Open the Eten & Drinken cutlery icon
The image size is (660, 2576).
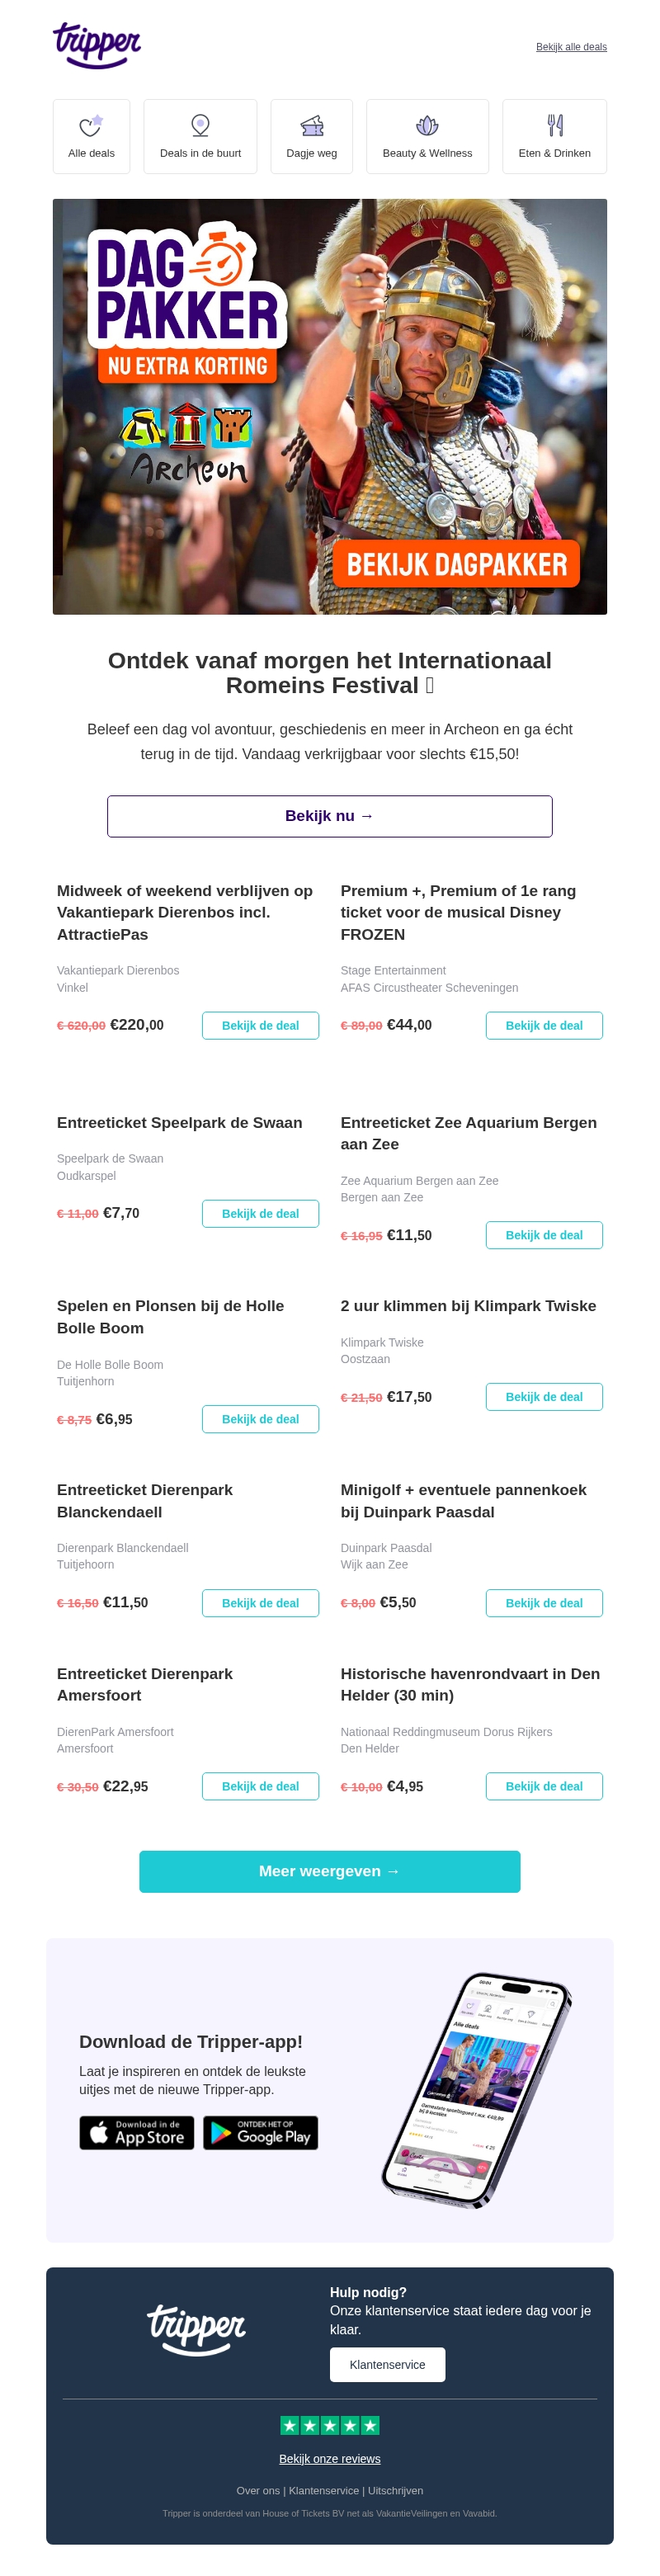[x=554, y=126]
